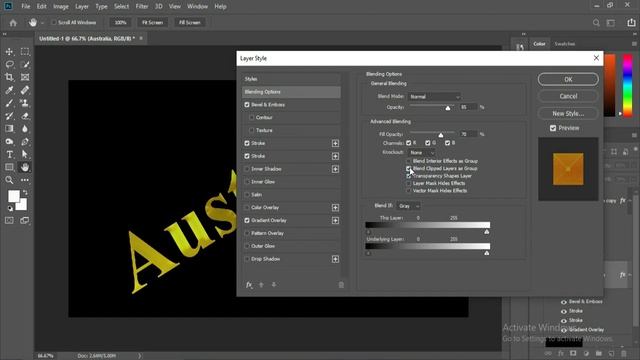Click the fx icon in Layer Style dialog
Image resolution: width=640 pixels, height=360 pixels.
point(249,284)
